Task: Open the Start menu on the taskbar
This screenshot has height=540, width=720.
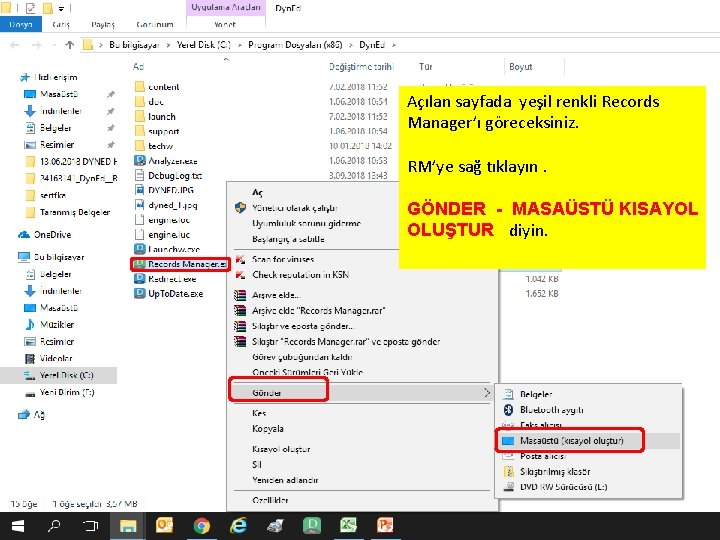Action: 17,526
